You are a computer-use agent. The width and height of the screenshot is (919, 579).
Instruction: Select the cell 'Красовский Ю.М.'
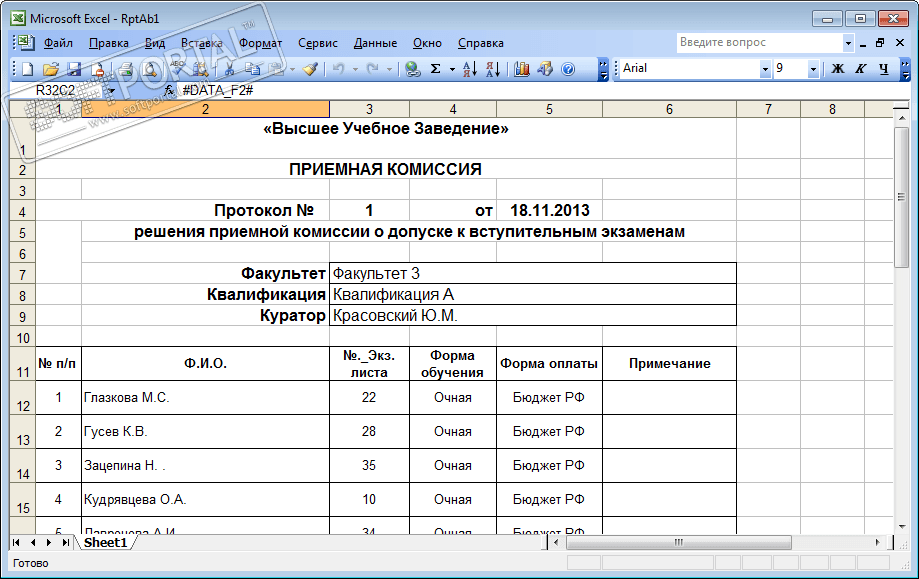pos(533,315)
